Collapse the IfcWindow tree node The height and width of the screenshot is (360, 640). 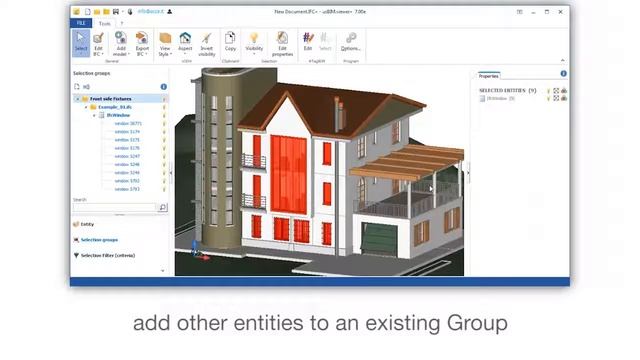94,116
